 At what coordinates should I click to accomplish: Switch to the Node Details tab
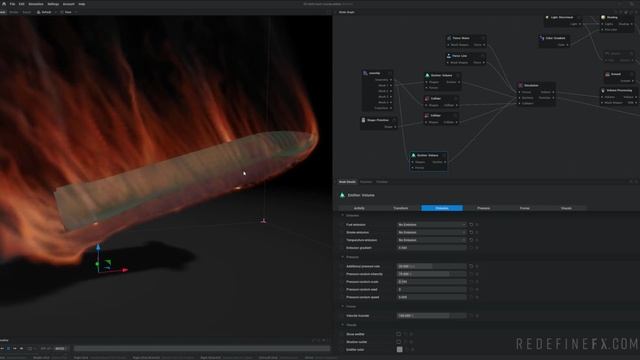347,182
